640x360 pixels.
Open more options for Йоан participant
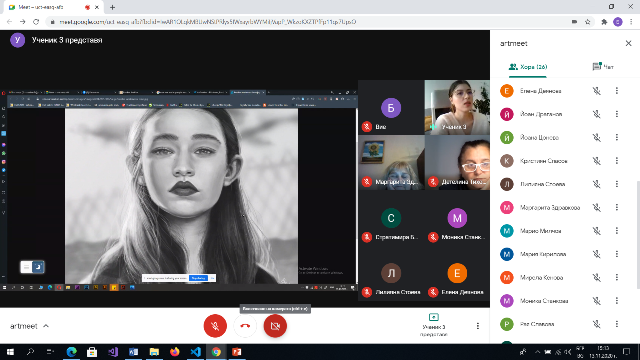click(617, 114)
